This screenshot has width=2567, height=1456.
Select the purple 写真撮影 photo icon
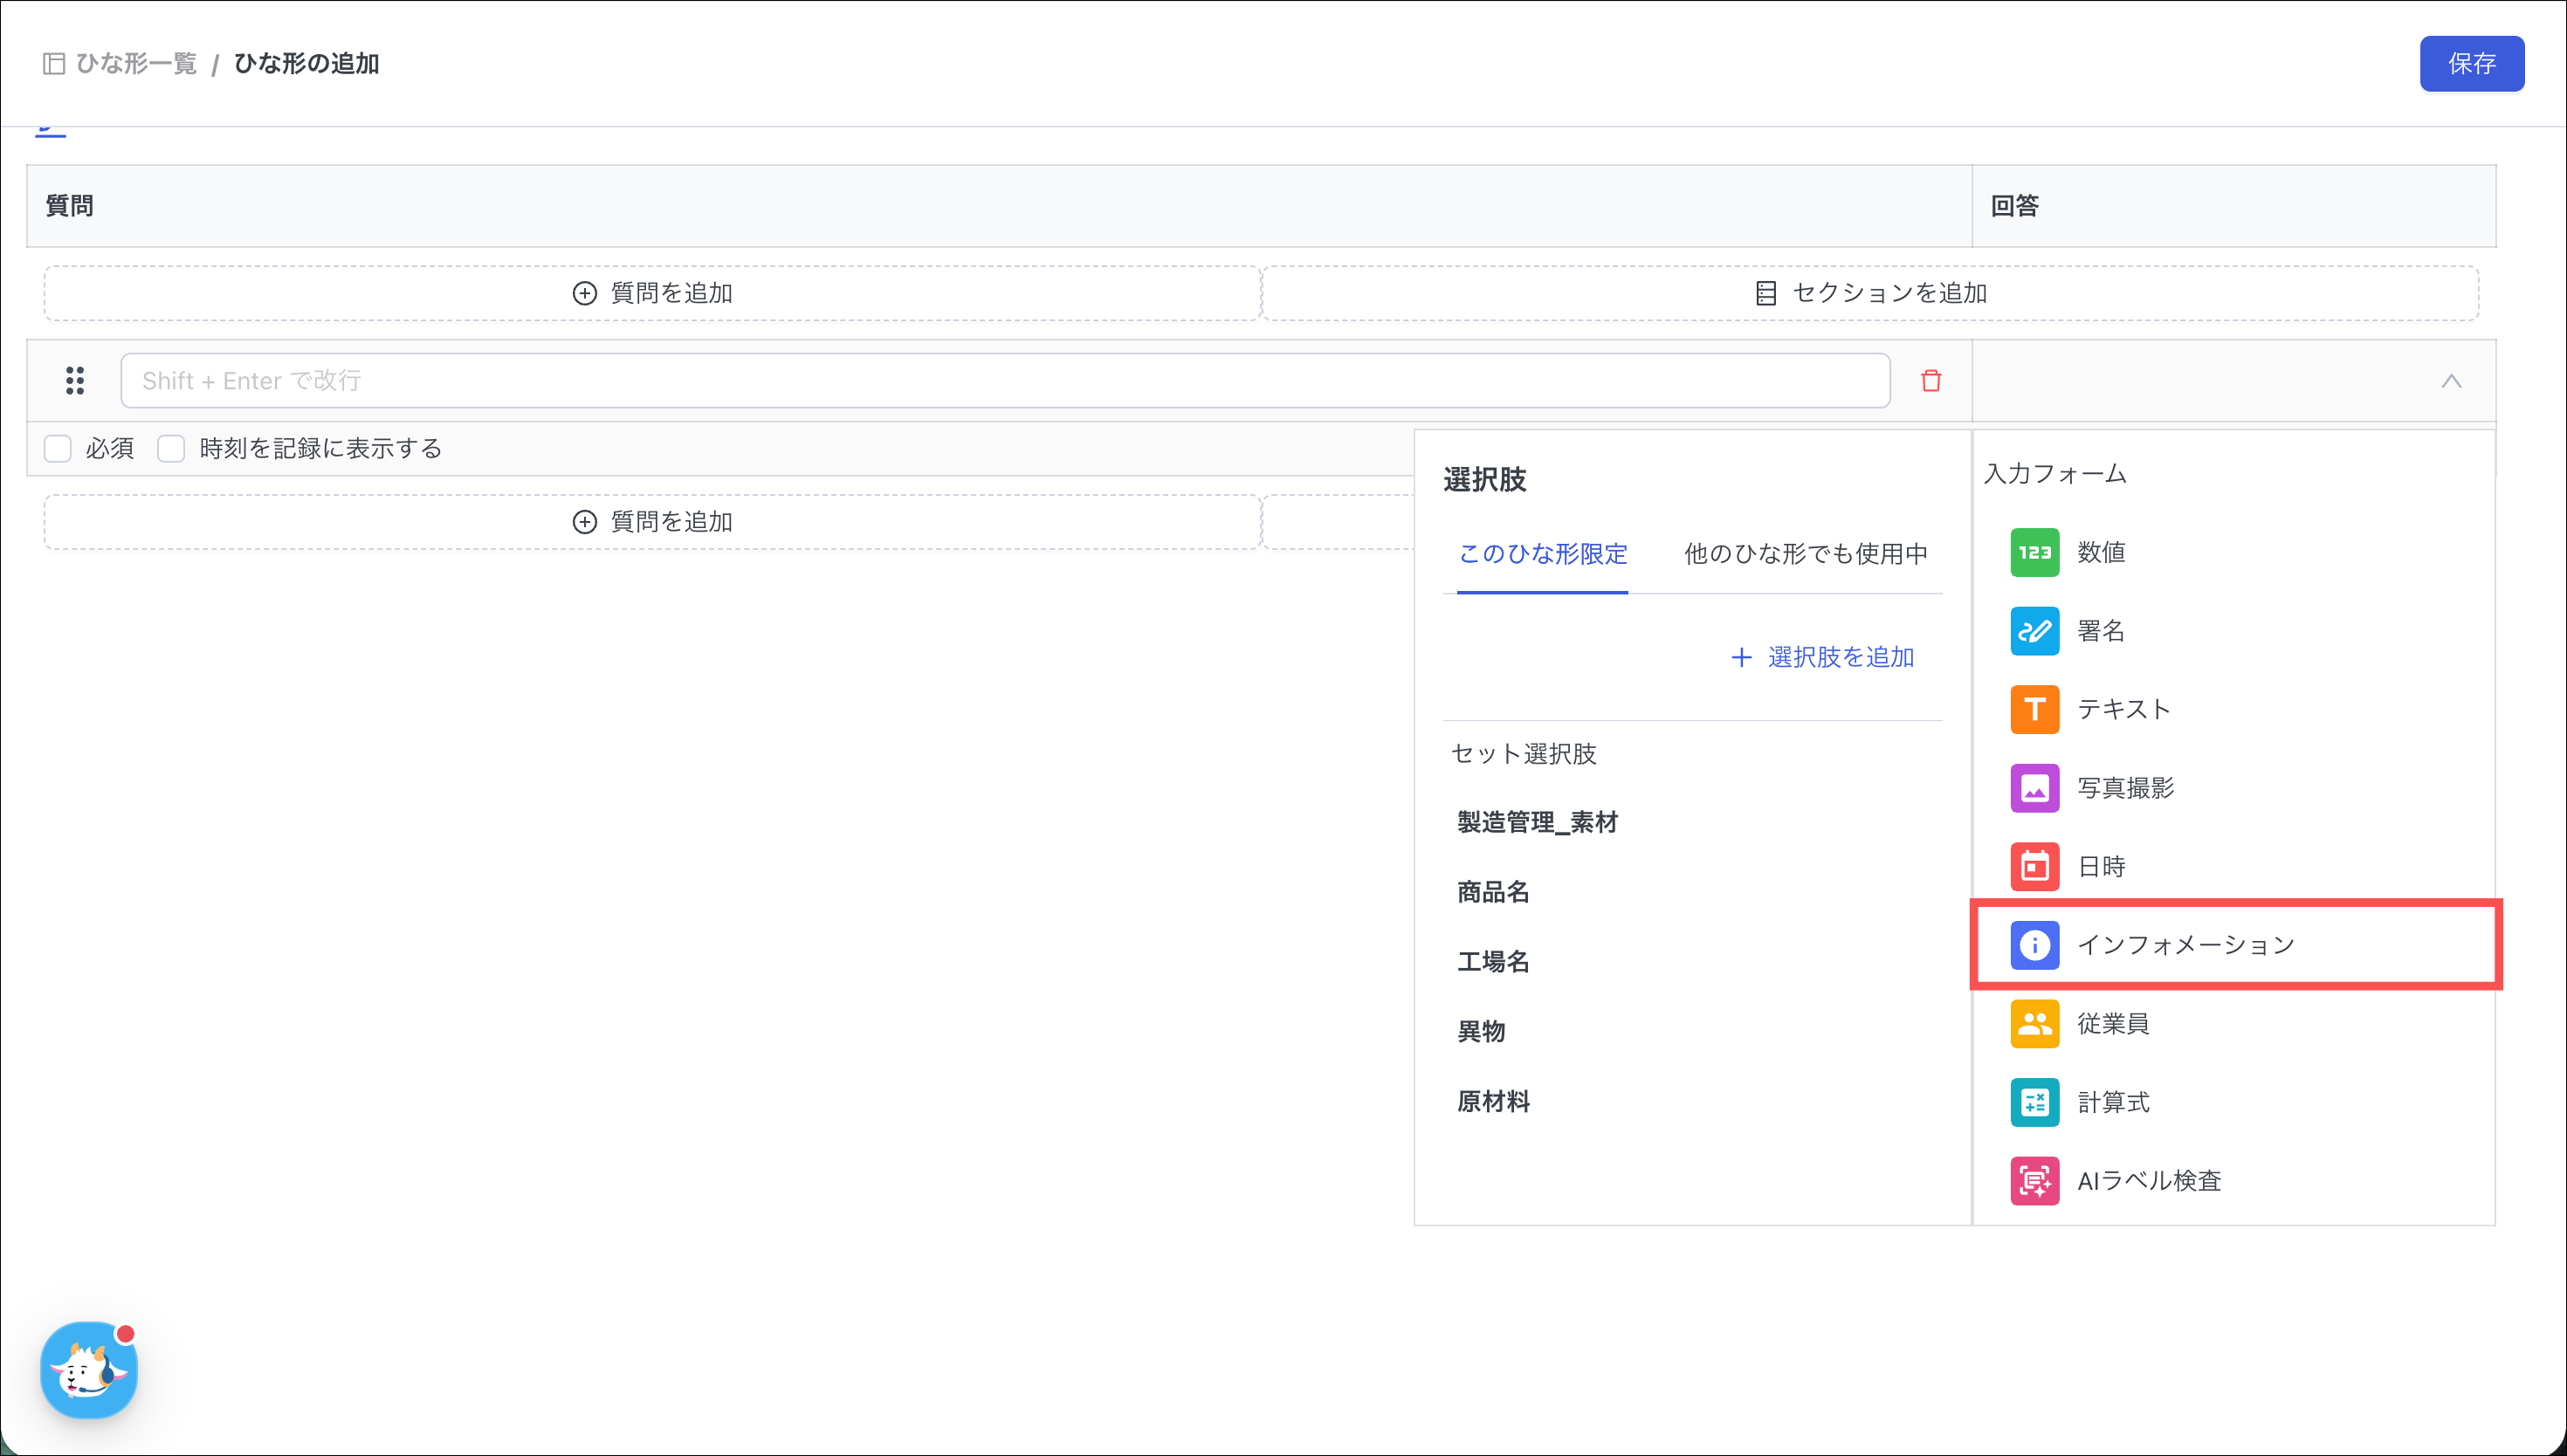(2034, 788)
